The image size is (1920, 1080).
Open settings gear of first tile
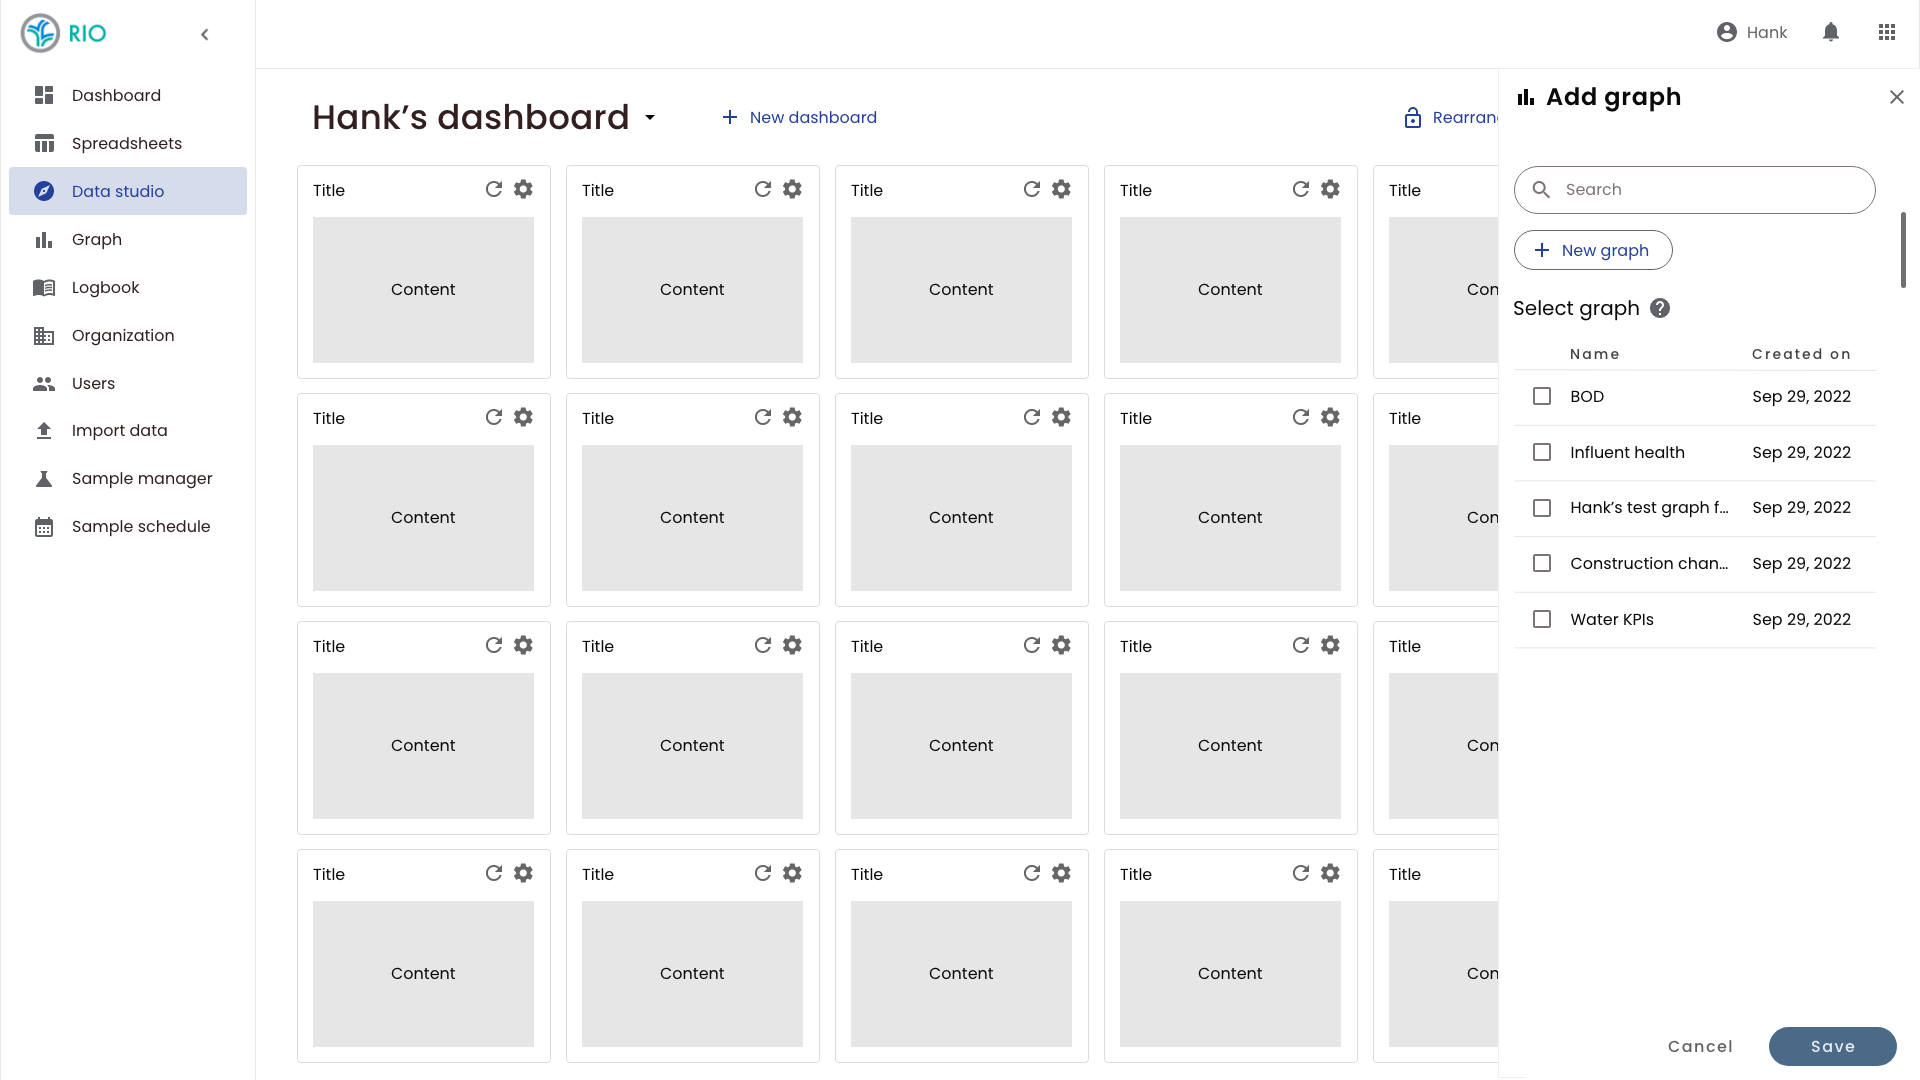coord(523,189)
